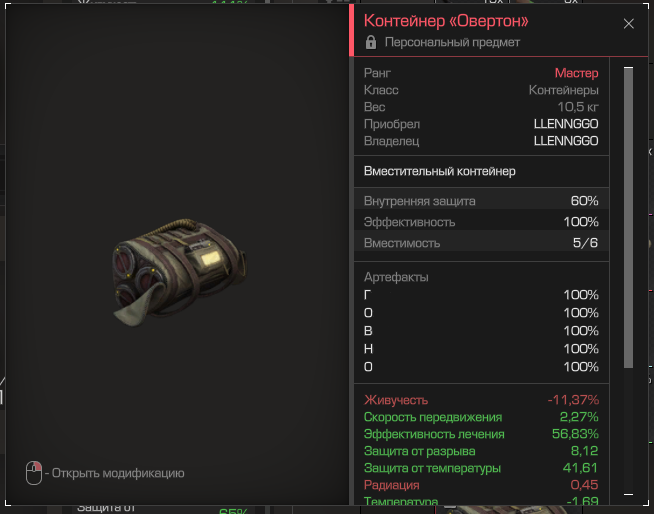Click the owner name next to Владелец

[566, 141]
